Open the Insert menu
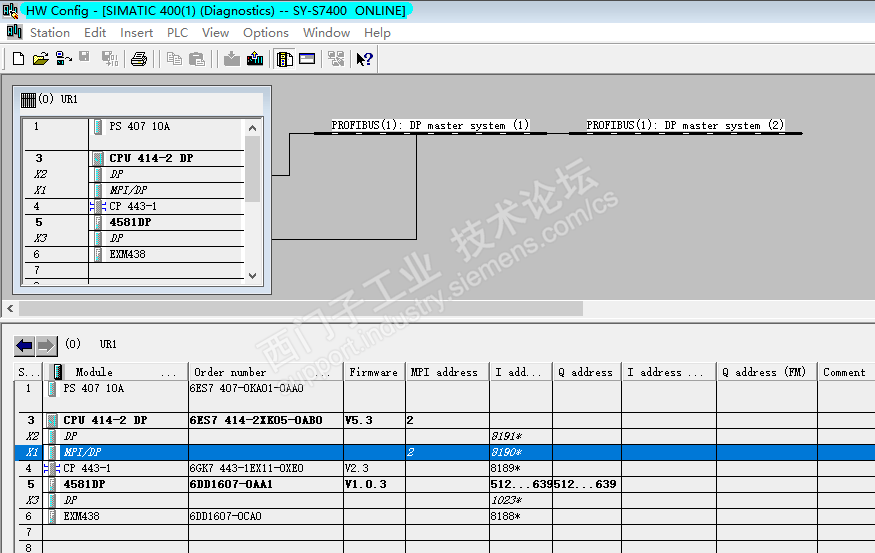This screenshot has width=875, height=553. [x=136, y=32]
